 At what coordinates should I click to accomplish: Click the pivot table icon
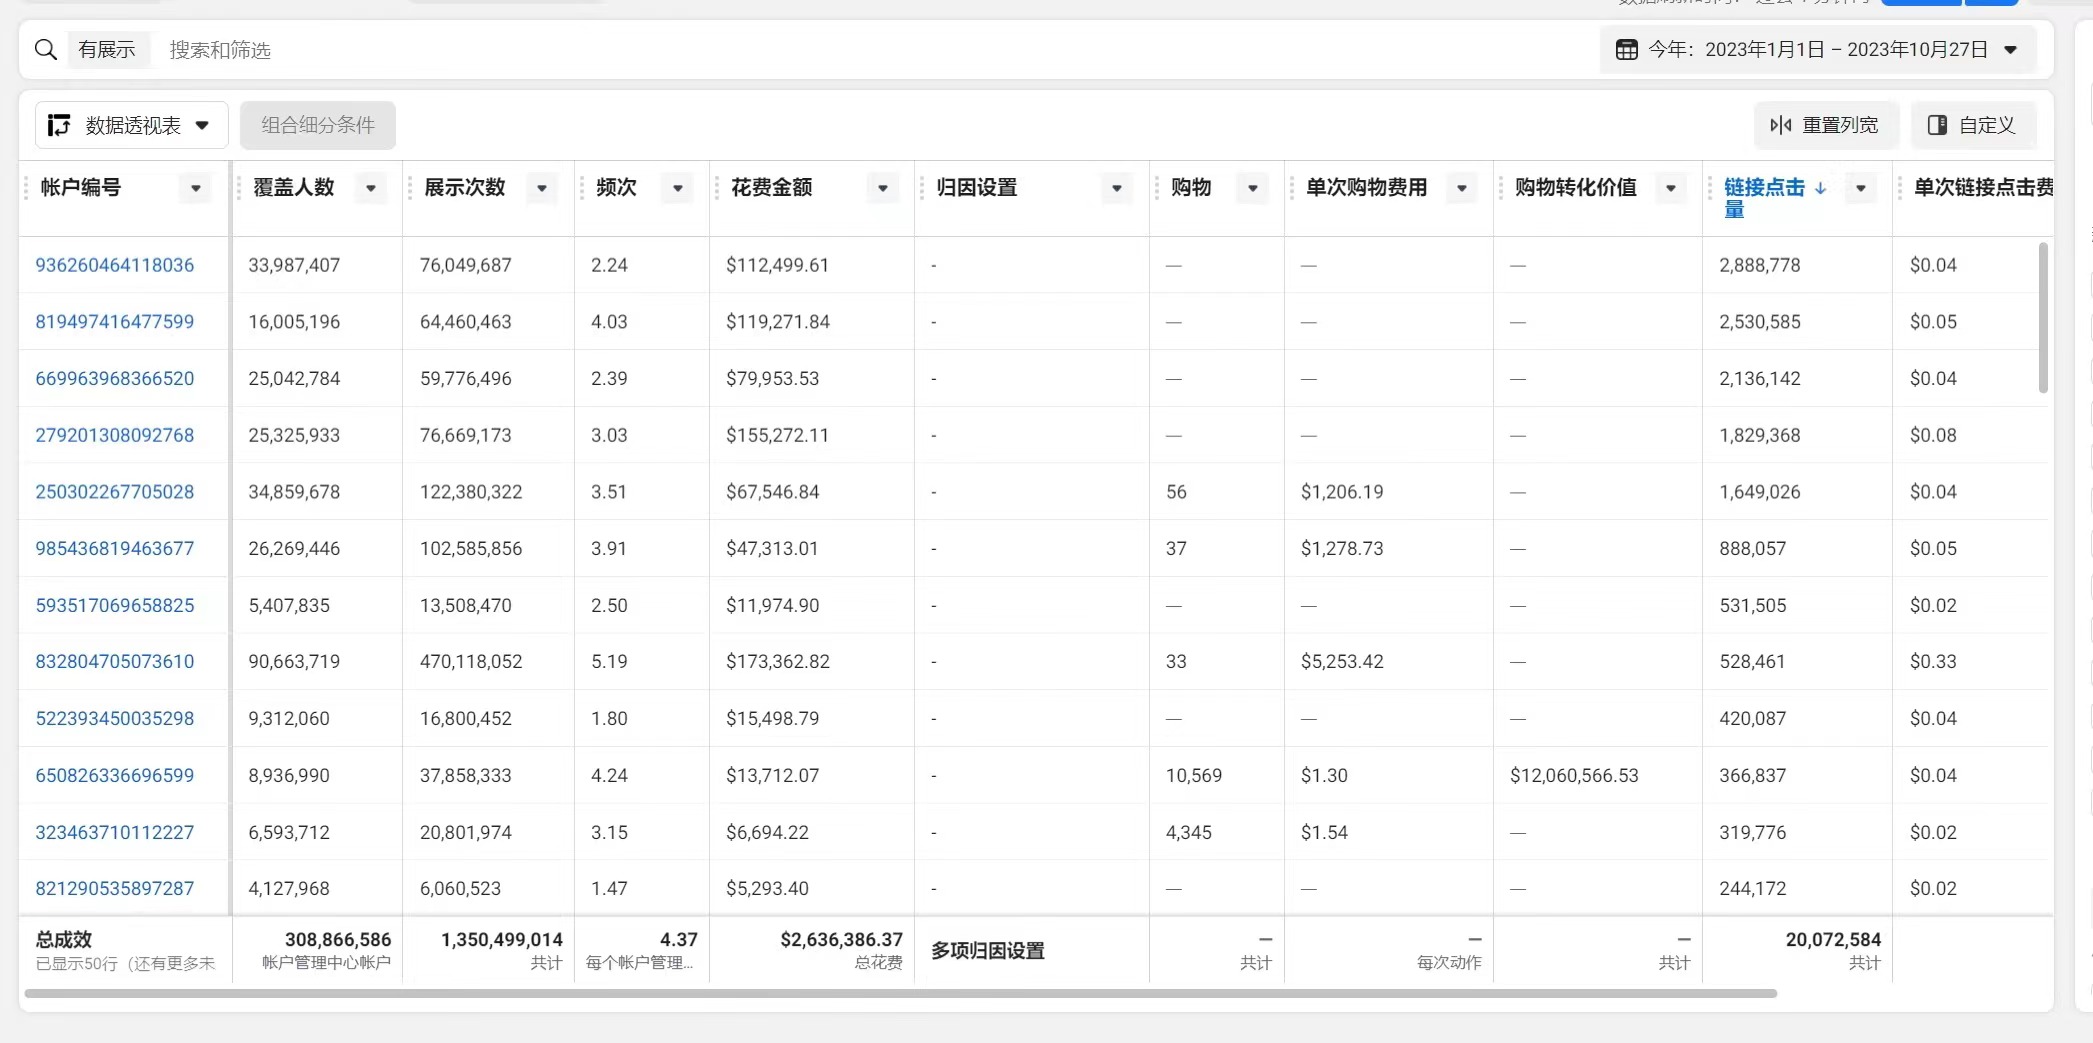[59, 125]
